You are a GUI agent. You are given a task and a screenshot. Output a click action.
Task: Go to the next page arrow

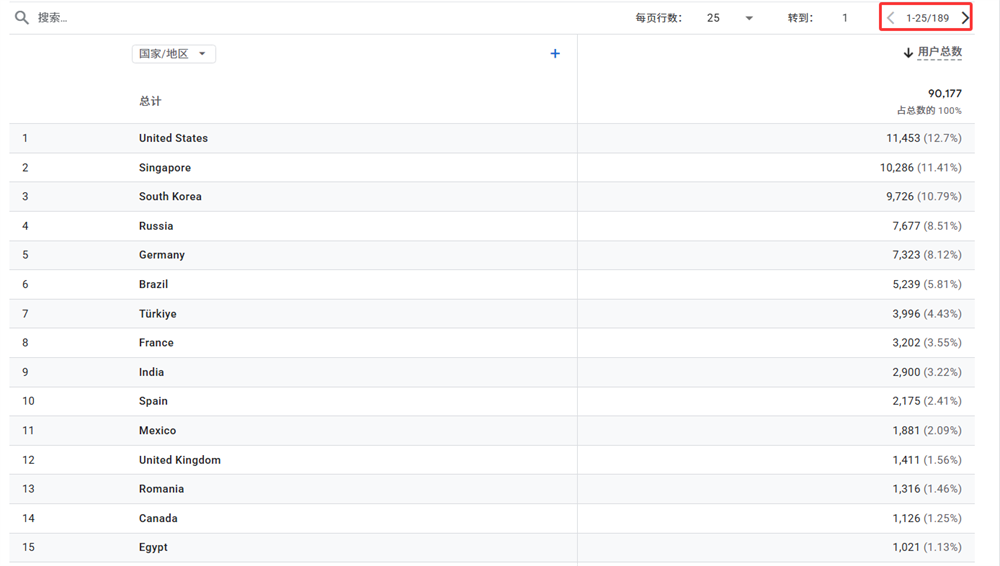tap(965, 18)
